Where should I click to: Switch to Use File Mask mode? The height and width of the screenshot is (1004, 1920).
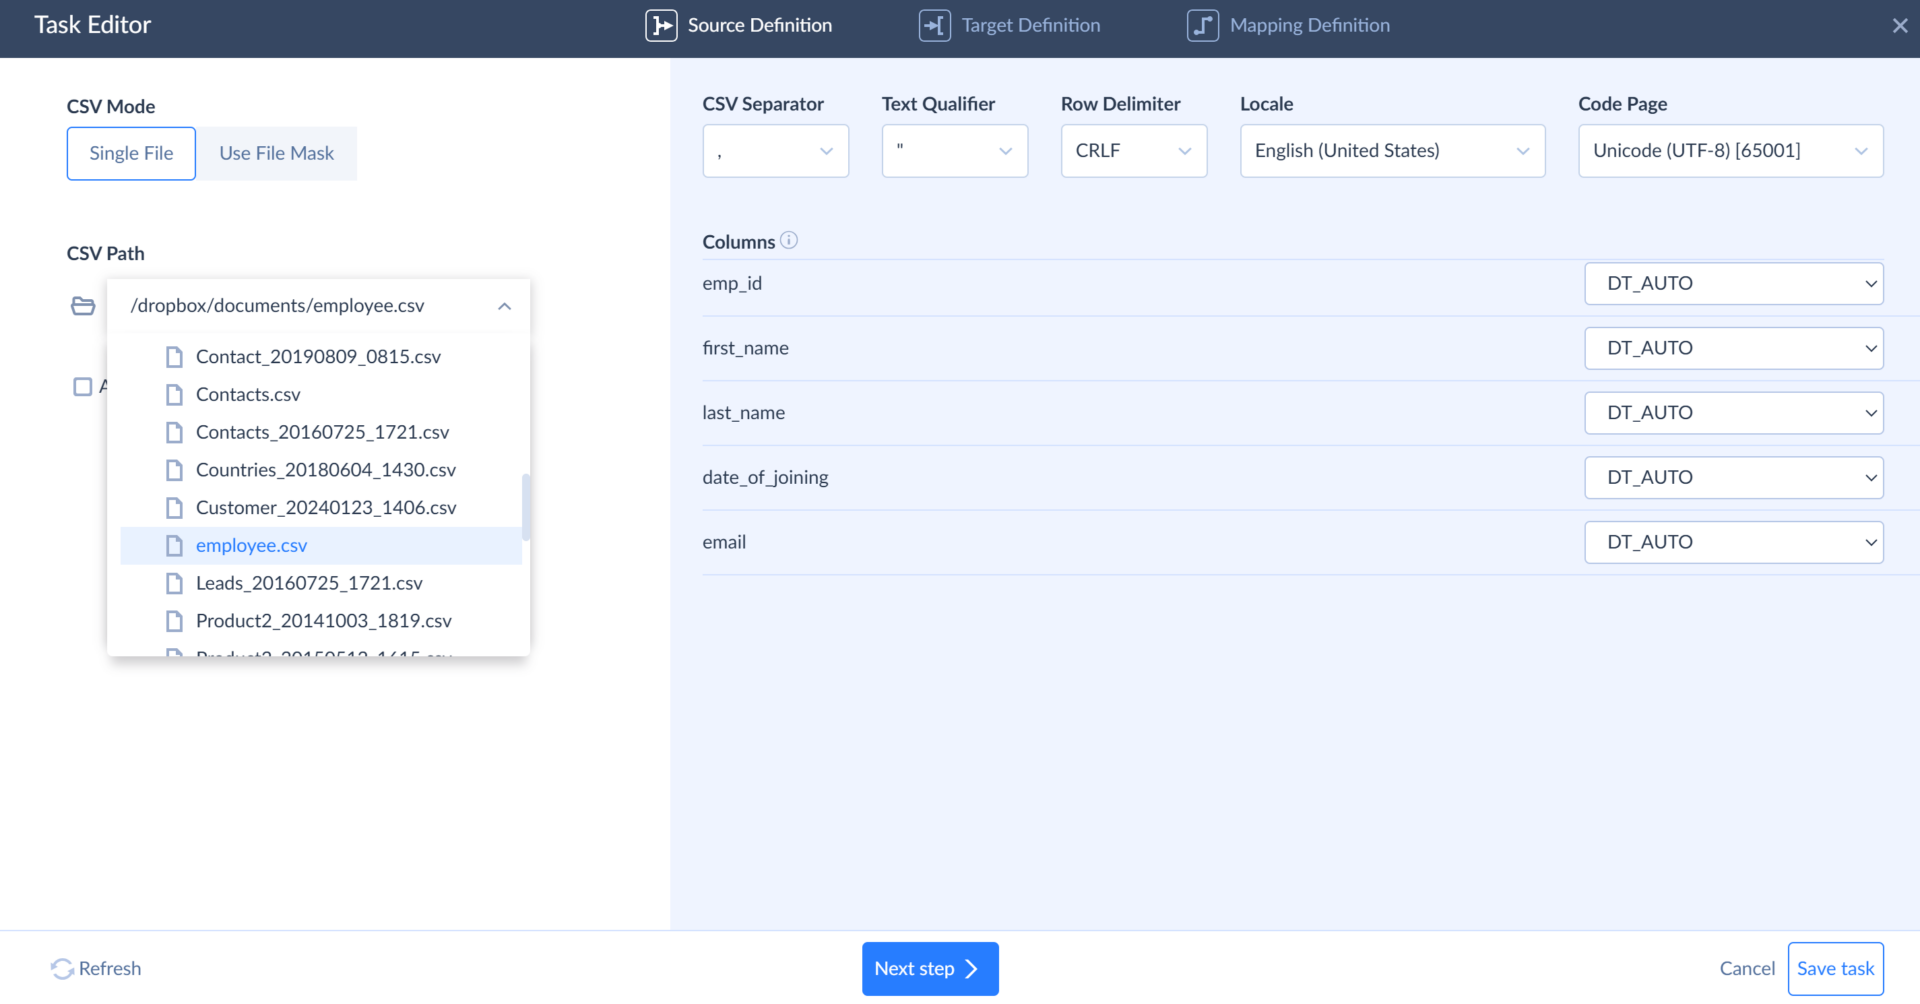click(x=276, y=153)
